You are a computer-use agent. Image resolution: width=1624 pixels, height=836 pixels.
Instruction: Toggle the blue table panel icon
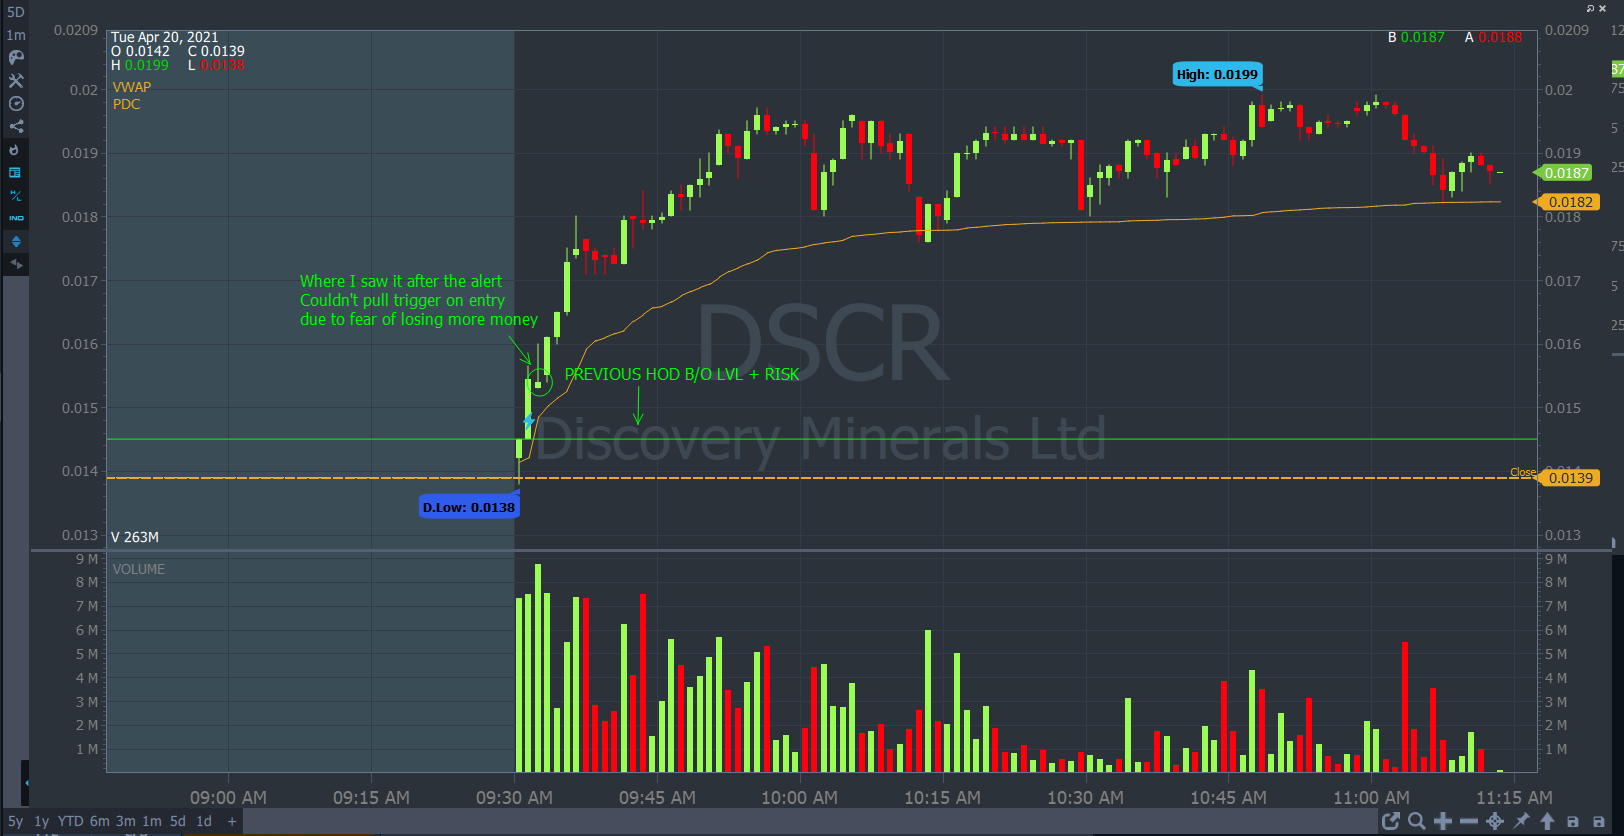click(15, 173)
